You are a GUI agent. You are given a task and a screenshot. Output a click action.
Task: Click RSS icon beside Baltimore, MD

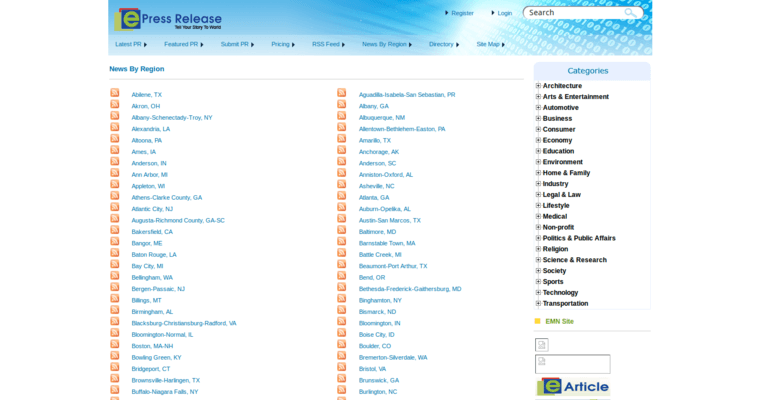pyautogui.click(x=342, y=230)
